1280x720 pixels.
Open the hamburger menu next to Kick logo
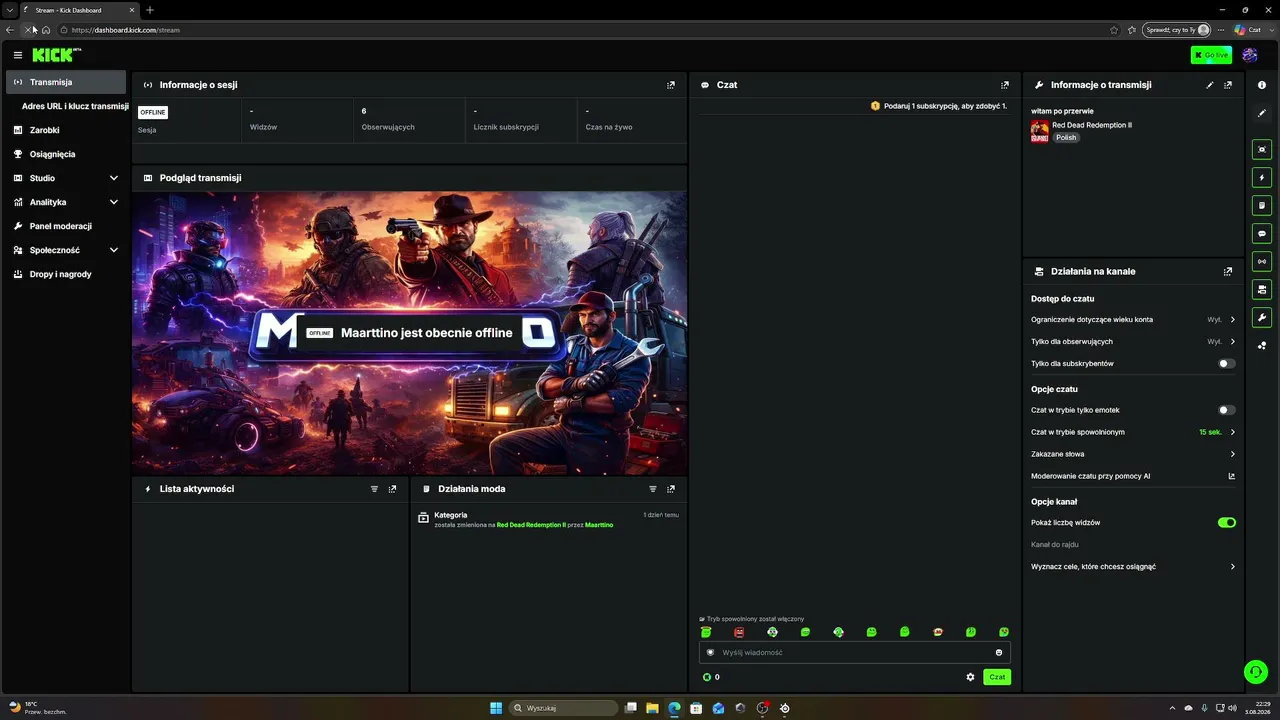coord(18,55)
